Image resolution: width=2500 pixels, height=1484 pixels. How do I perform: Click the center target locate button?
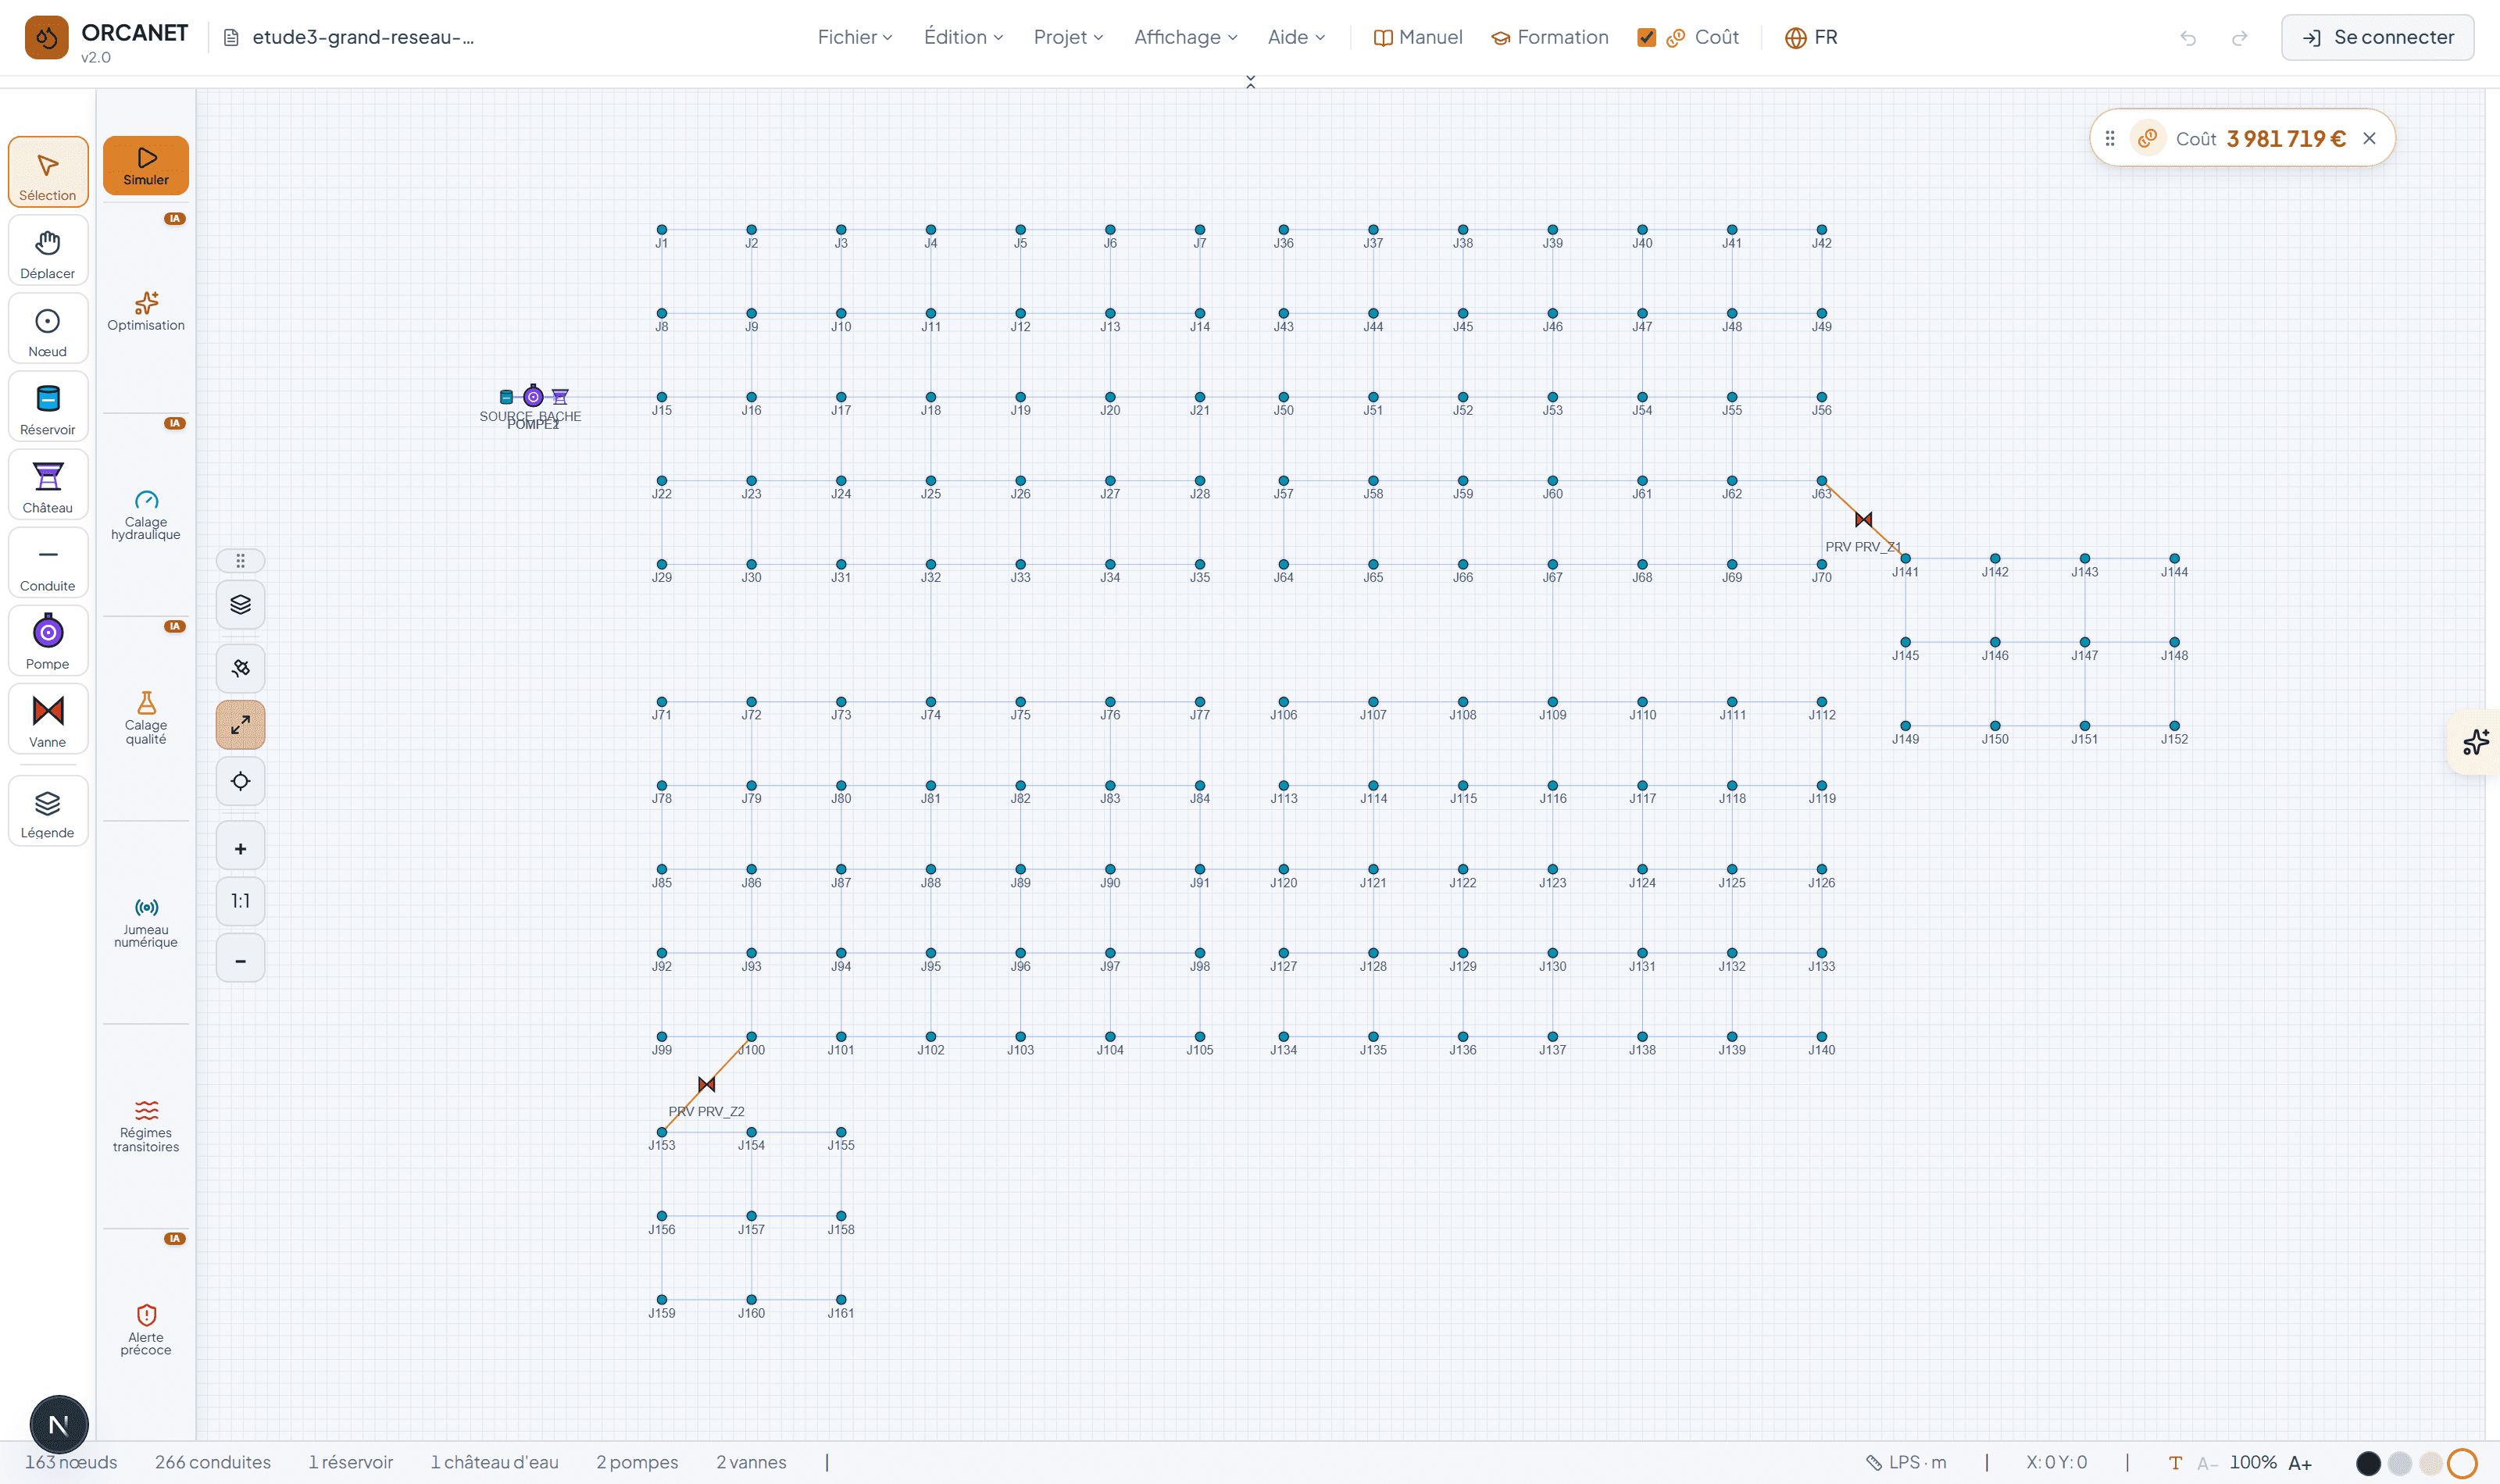tap(241, 782)
